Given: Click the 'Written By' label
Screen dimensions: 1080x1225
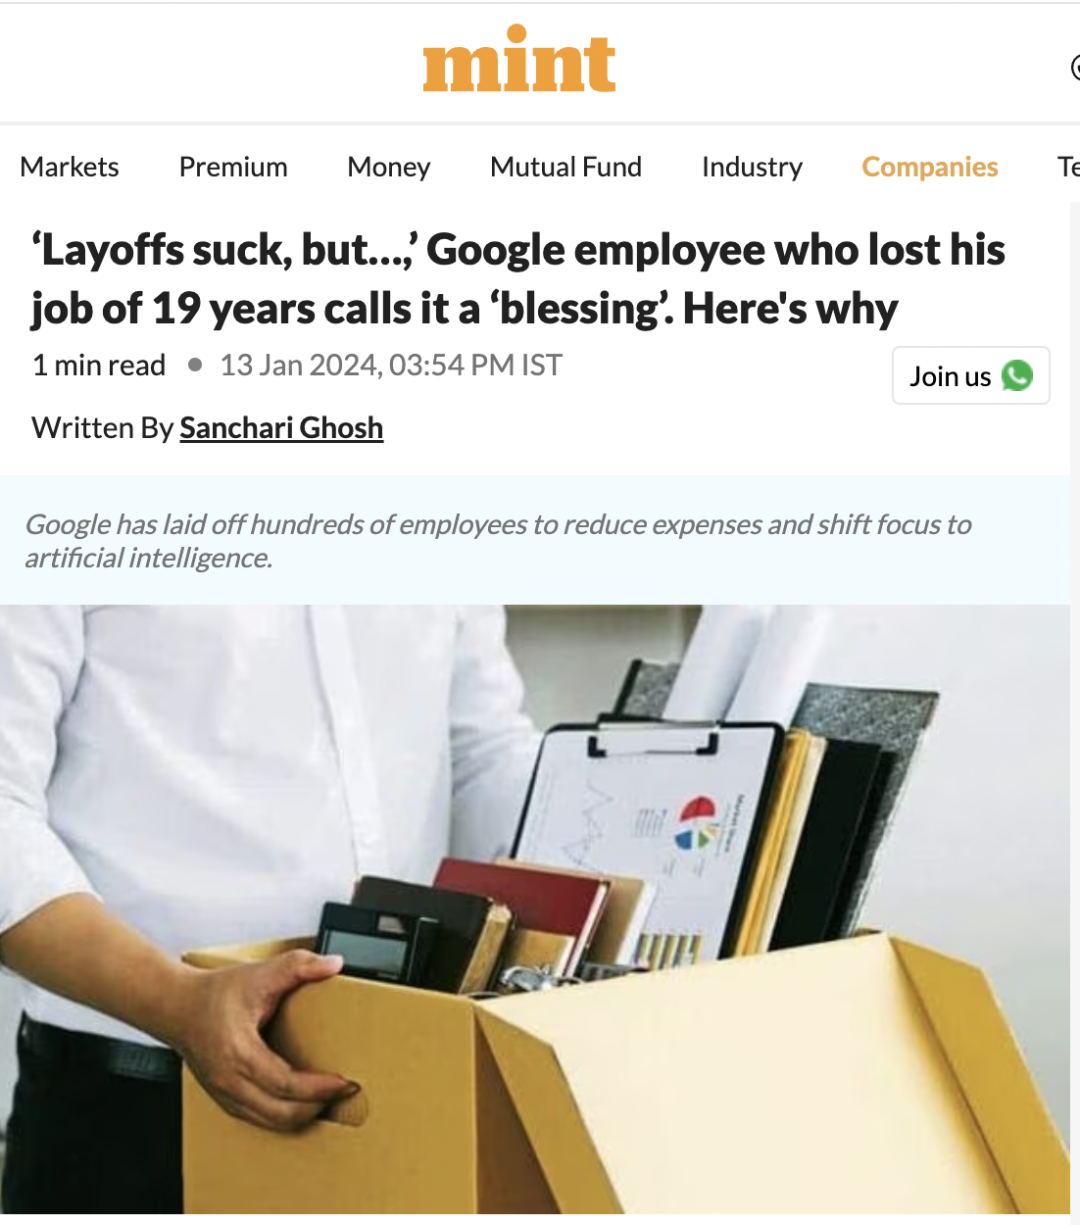Looking at the screenshot, I should pos(103,428).
